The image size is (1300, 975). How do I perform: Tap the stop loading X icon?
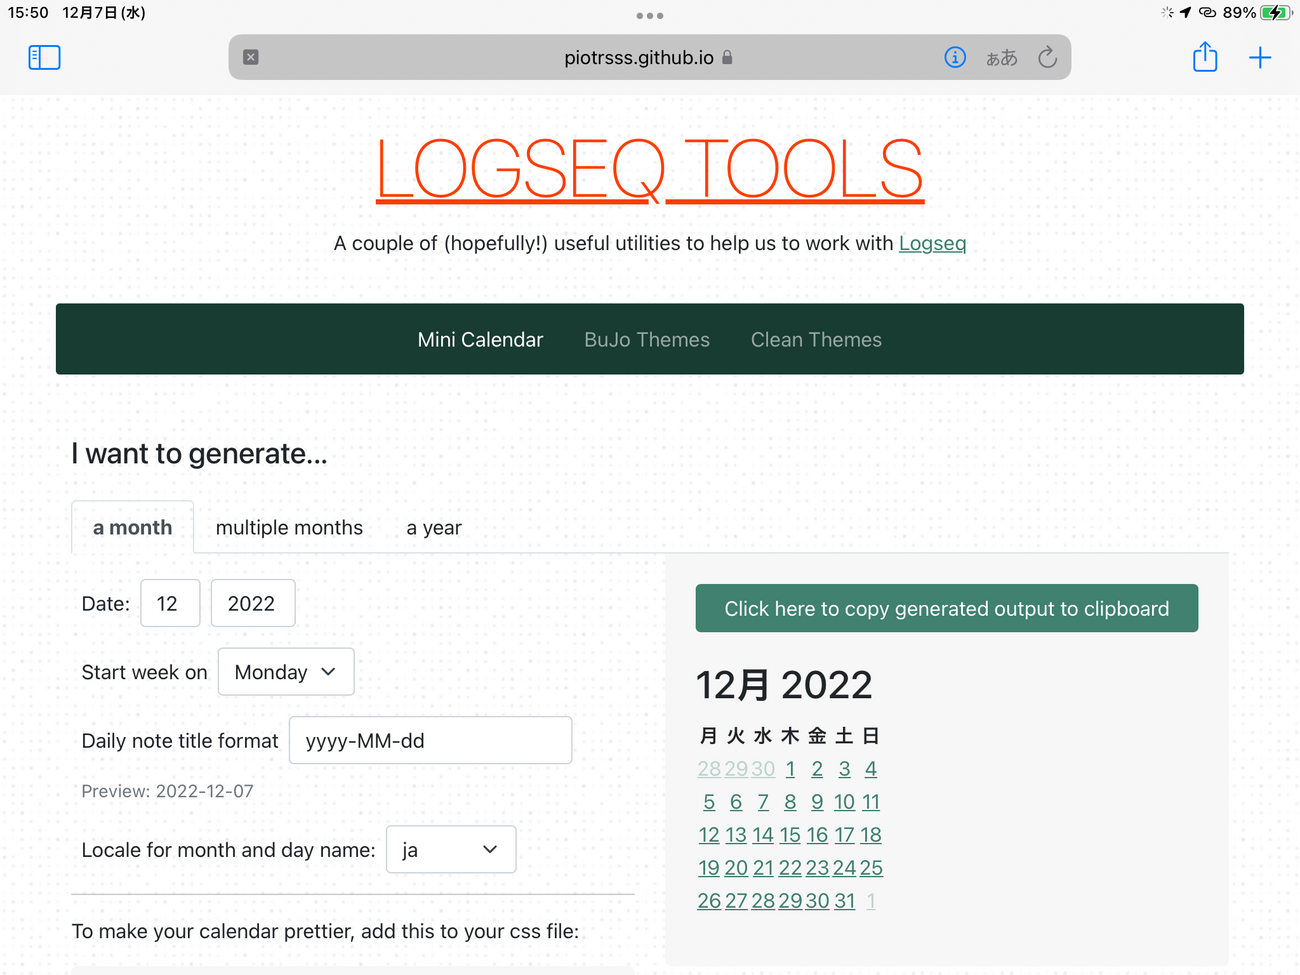click(x=251, y=57)
